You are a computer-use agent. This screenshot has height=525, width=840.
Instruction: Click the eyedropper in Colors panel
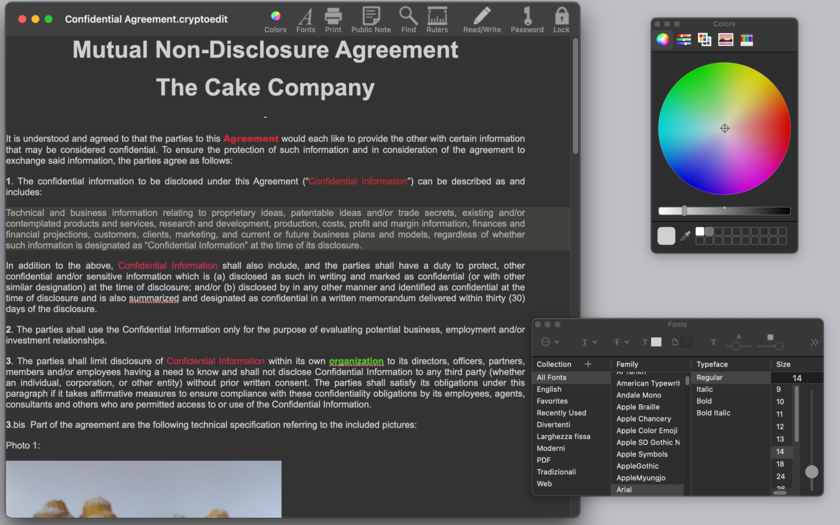pos(685,236)
